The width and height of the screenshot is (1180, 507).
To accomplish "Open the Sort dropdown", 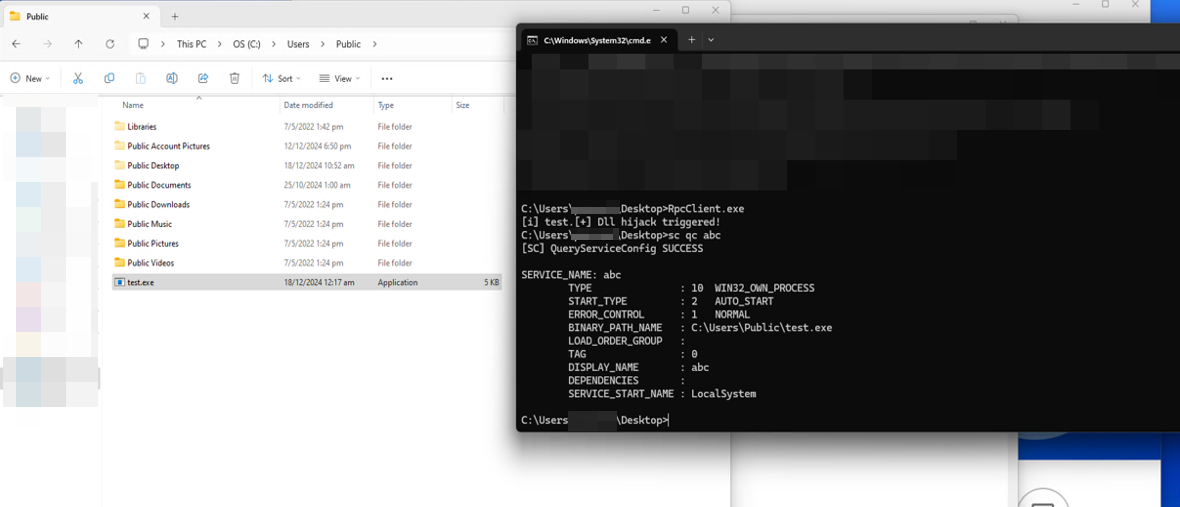I will click(281, 78).
